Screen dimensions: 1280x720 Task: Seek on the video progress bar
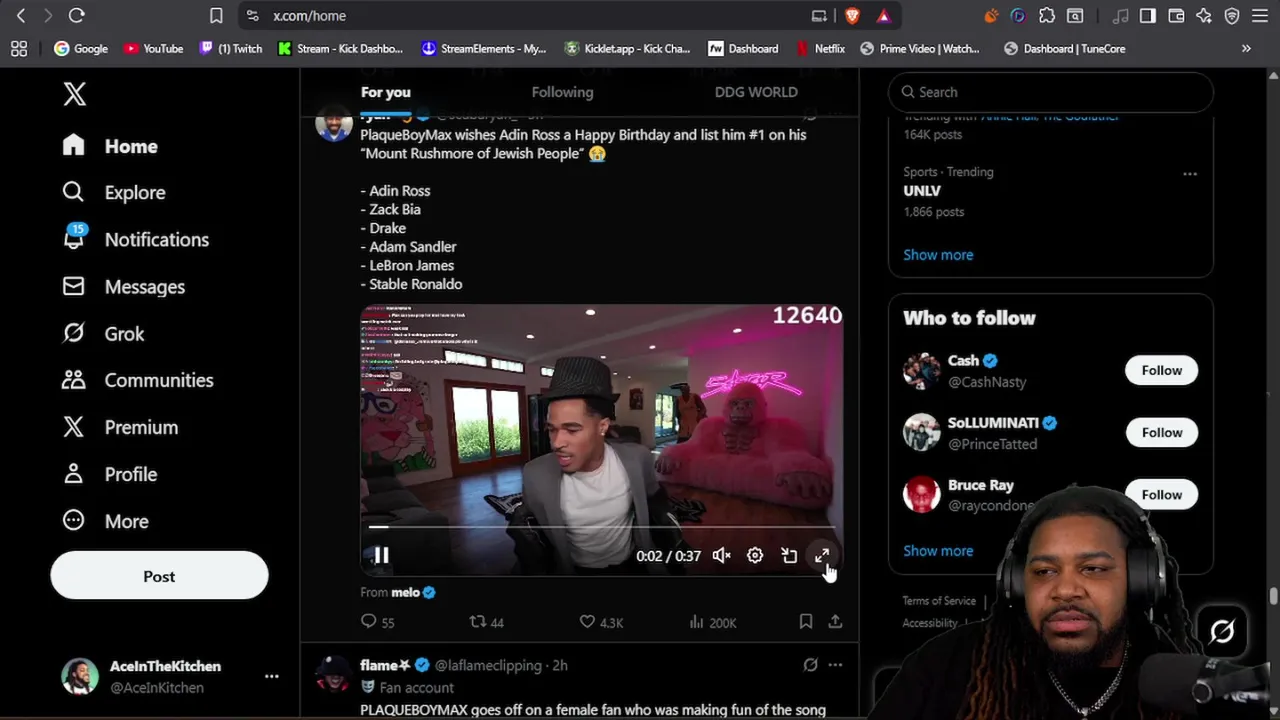602,526
